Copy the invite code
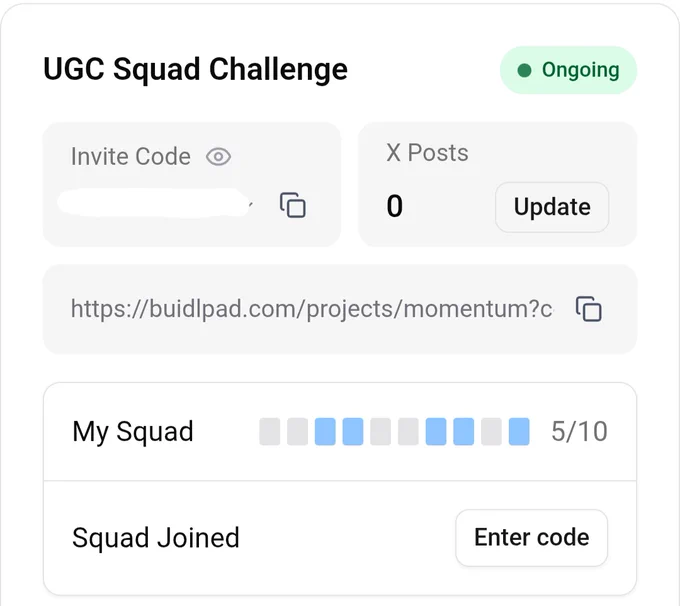This screenshot has width=680, height=606. click(293, 205)
